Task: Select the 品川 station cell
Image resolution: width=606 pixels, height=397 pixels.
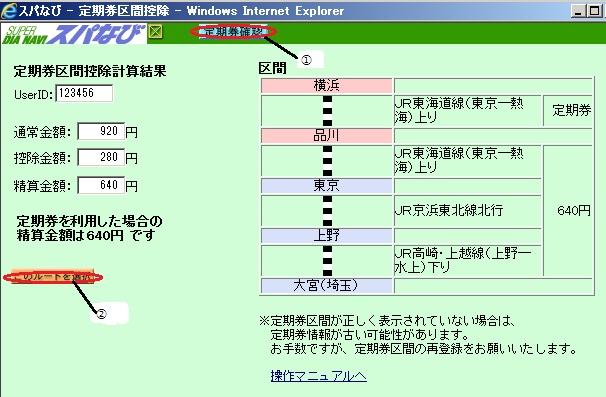Action: click(327, 136)
